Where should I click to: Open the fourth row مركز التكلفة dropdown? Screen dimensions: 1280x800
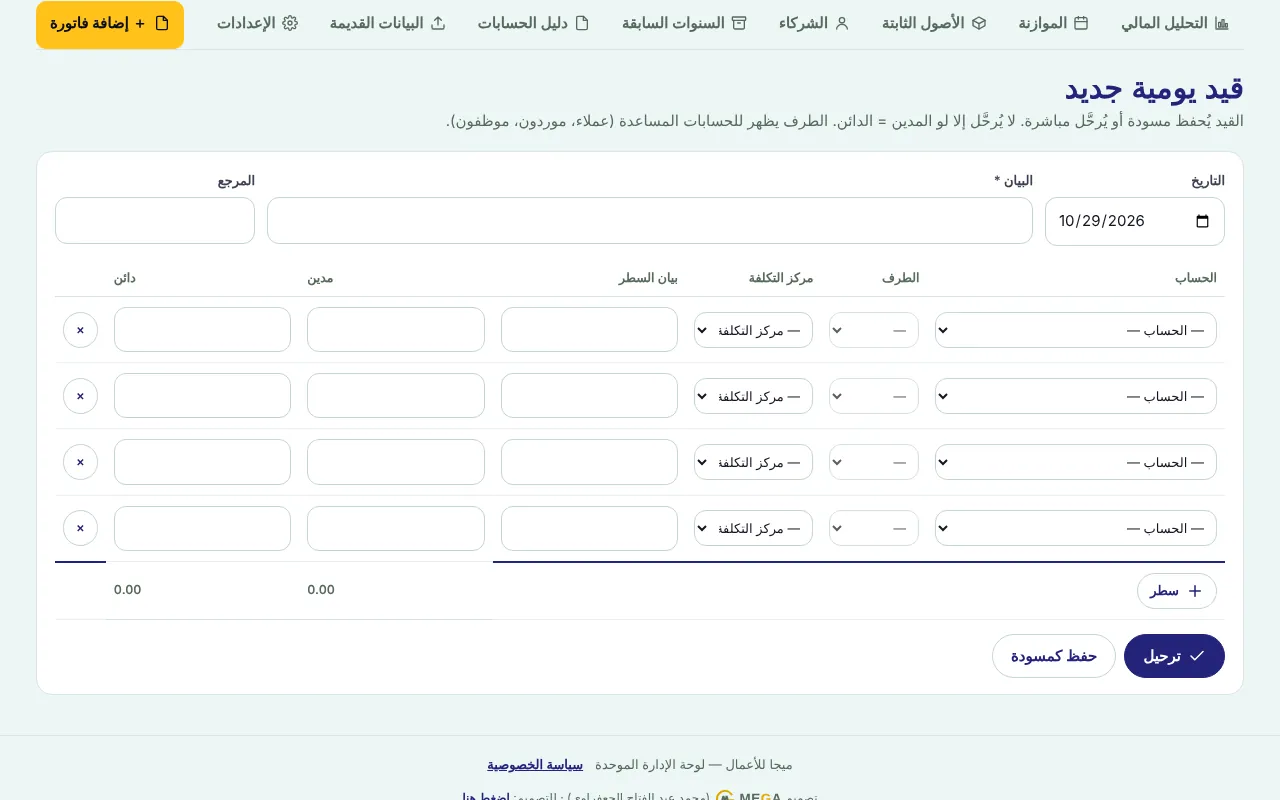753,528
